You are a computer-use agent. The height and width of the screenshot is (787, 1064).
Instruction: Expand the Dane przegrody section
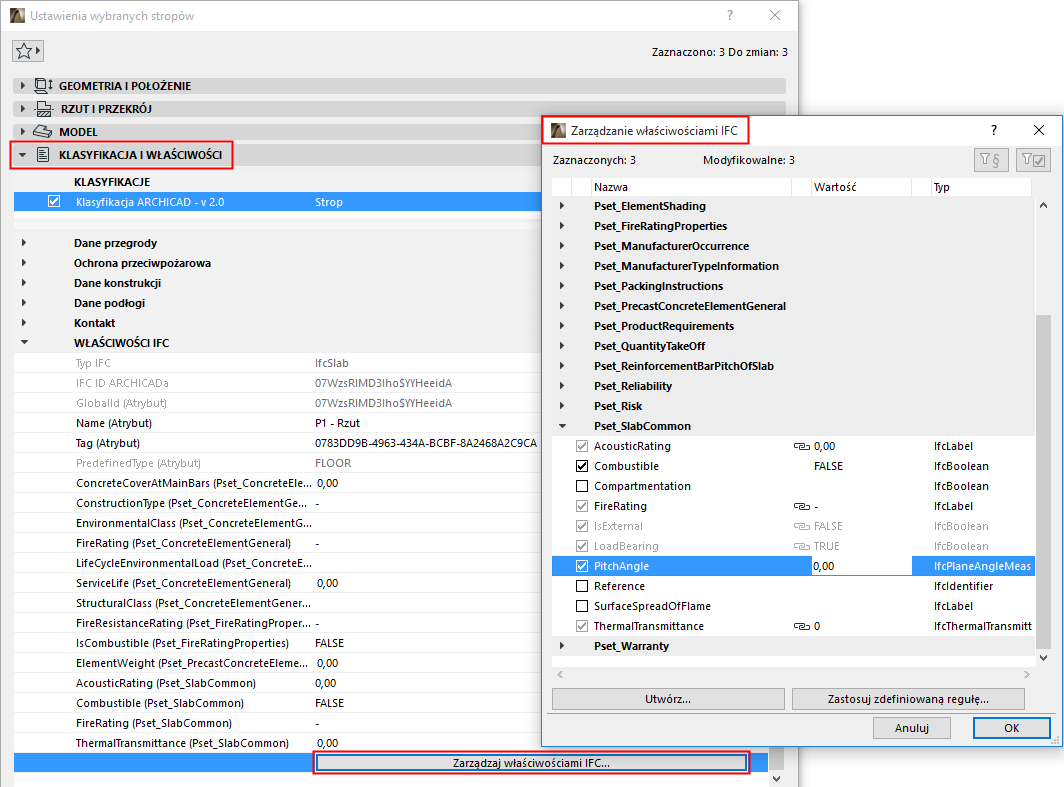click(24, 242)
